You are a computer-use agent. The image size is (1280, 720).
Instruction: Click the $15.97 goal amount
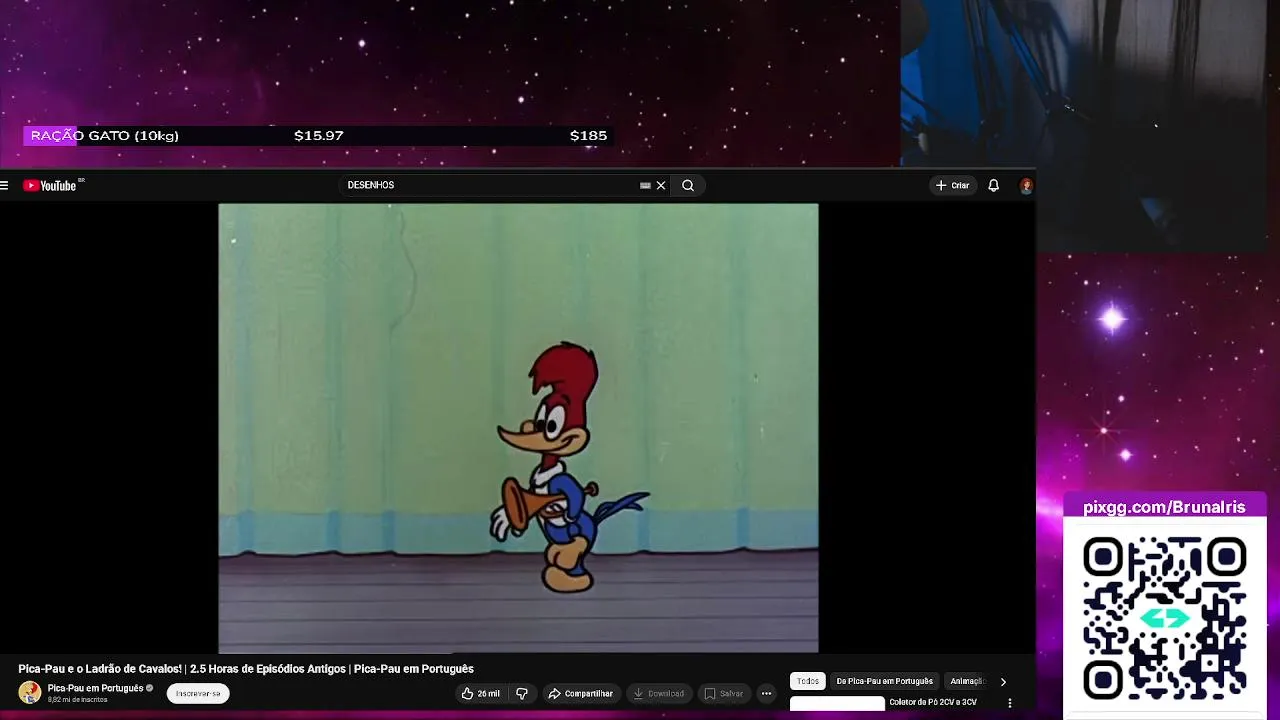point(319,136)
